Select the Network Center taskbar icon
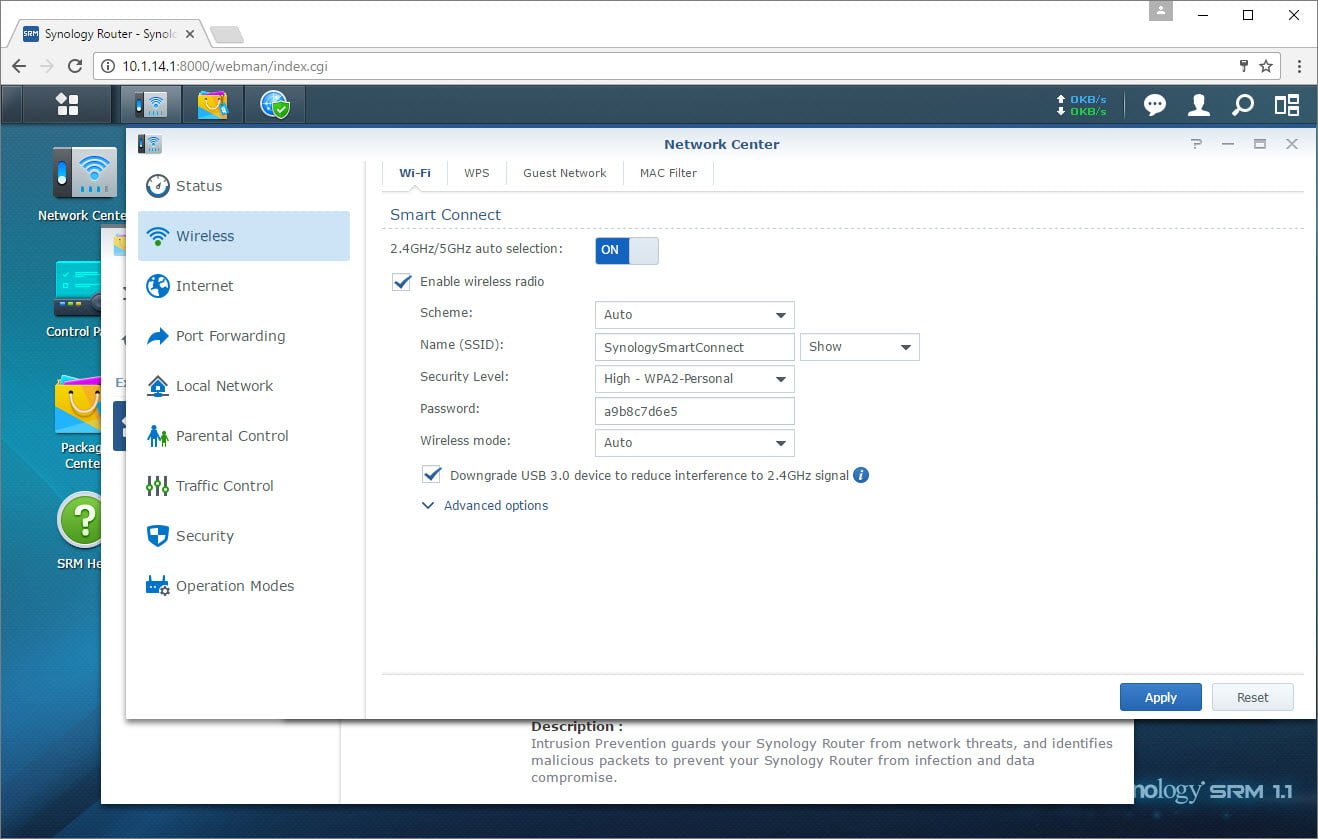1318x839 pixels. (x=151, y=104)
